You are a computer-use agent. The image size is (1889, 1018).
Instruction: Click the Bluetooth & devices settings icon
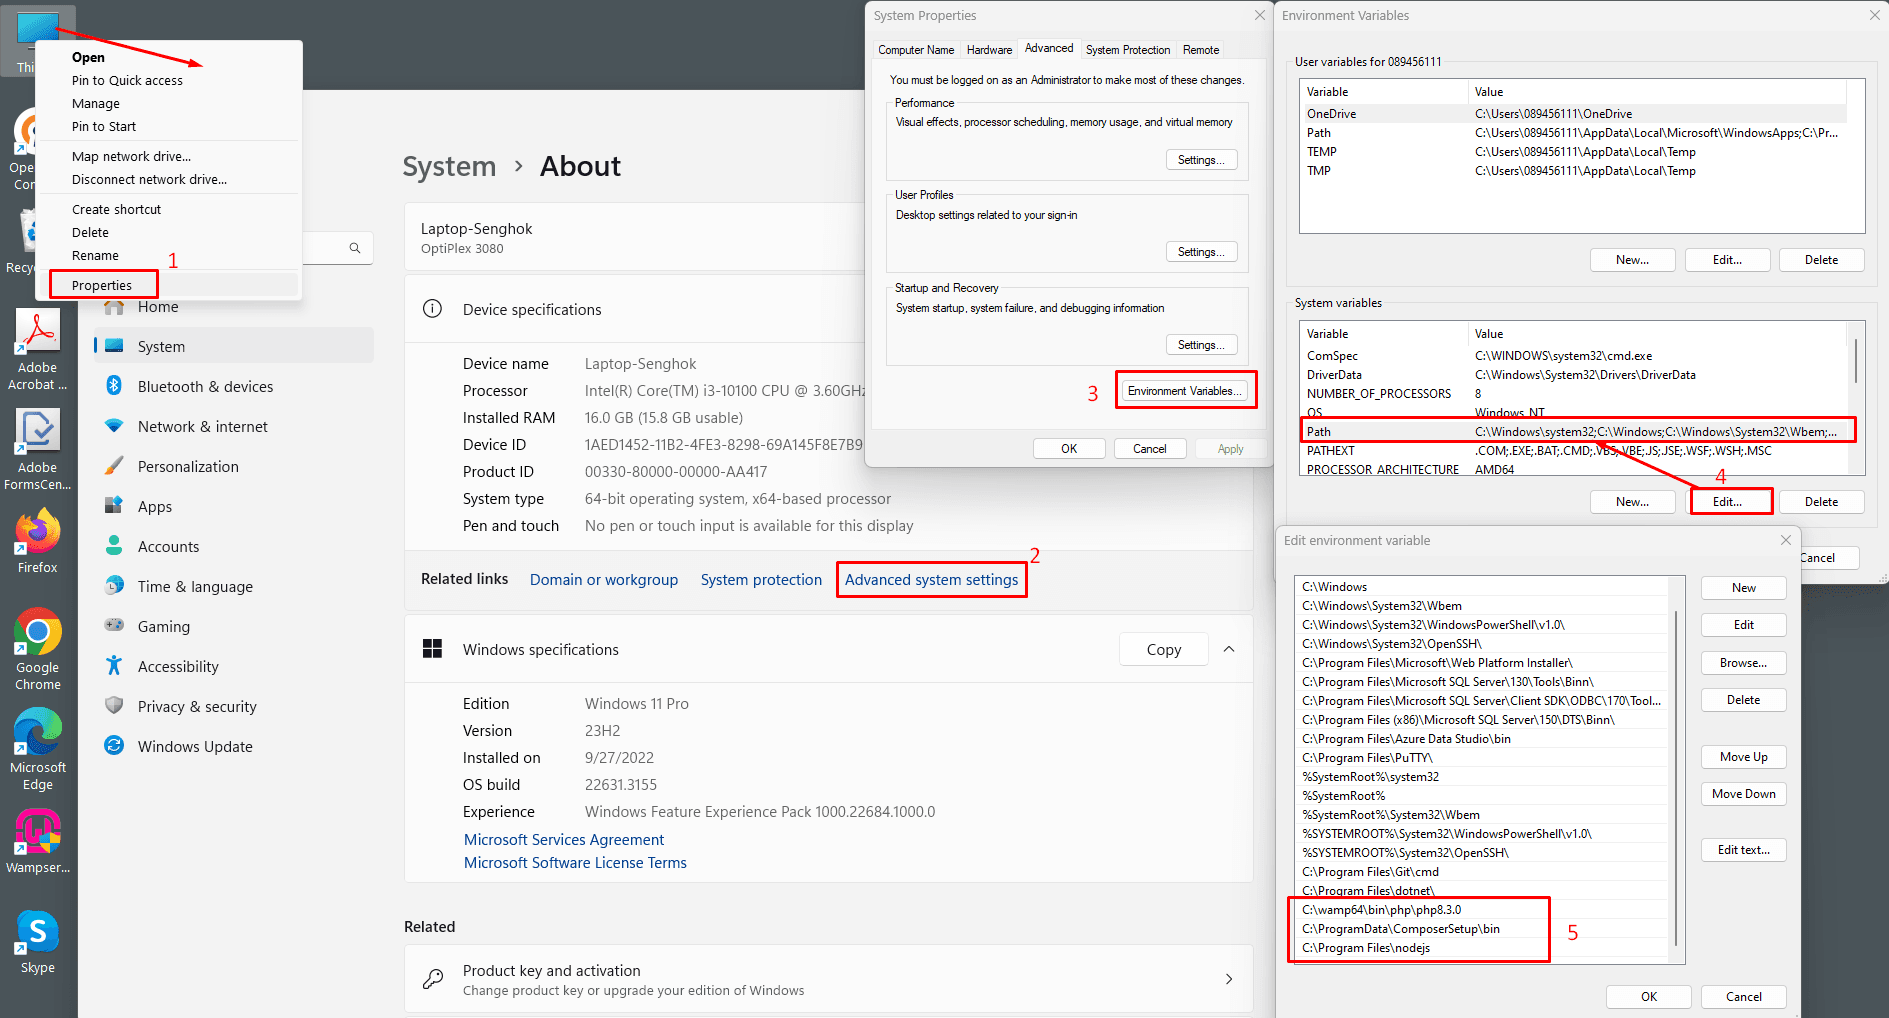click(x=114, y=386)
